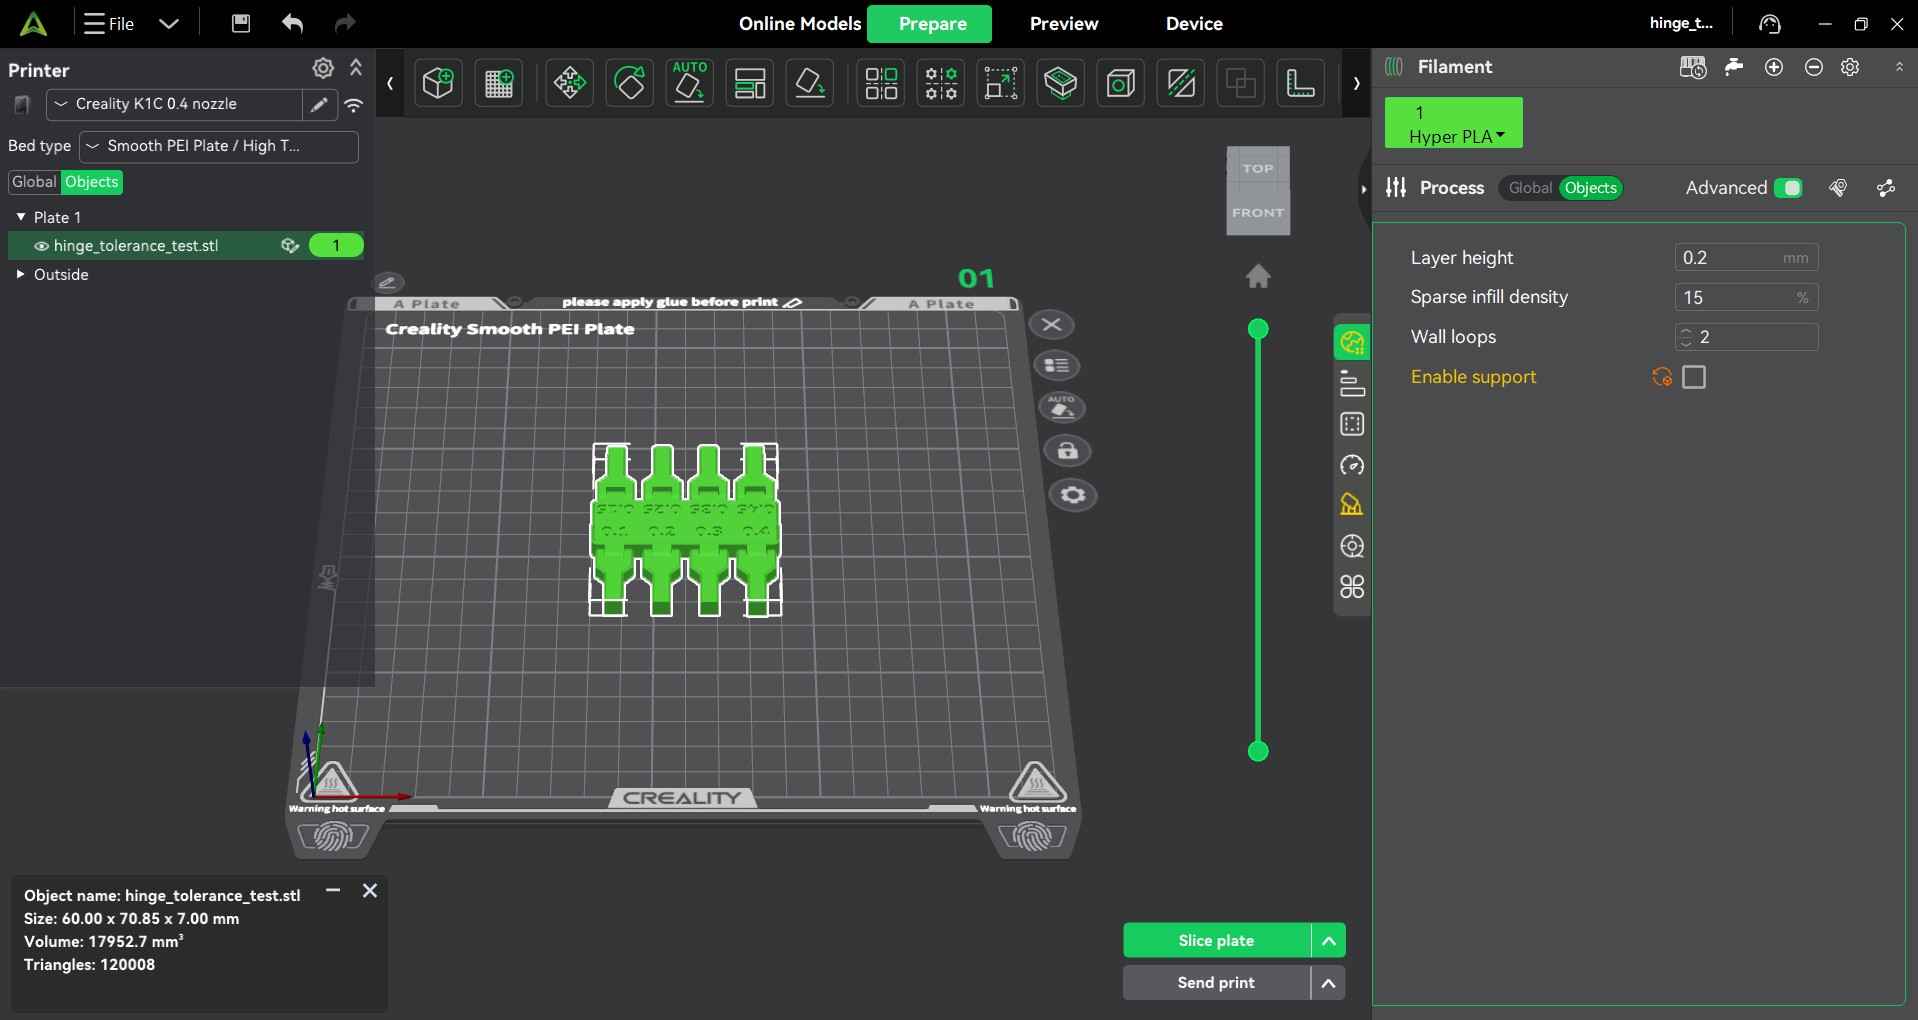Open the File menu

[x=109, y=23]
